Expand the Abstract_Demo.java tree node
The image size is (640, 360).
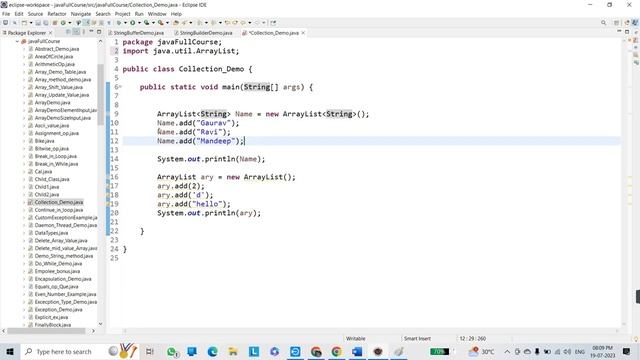tap(24, 49)
